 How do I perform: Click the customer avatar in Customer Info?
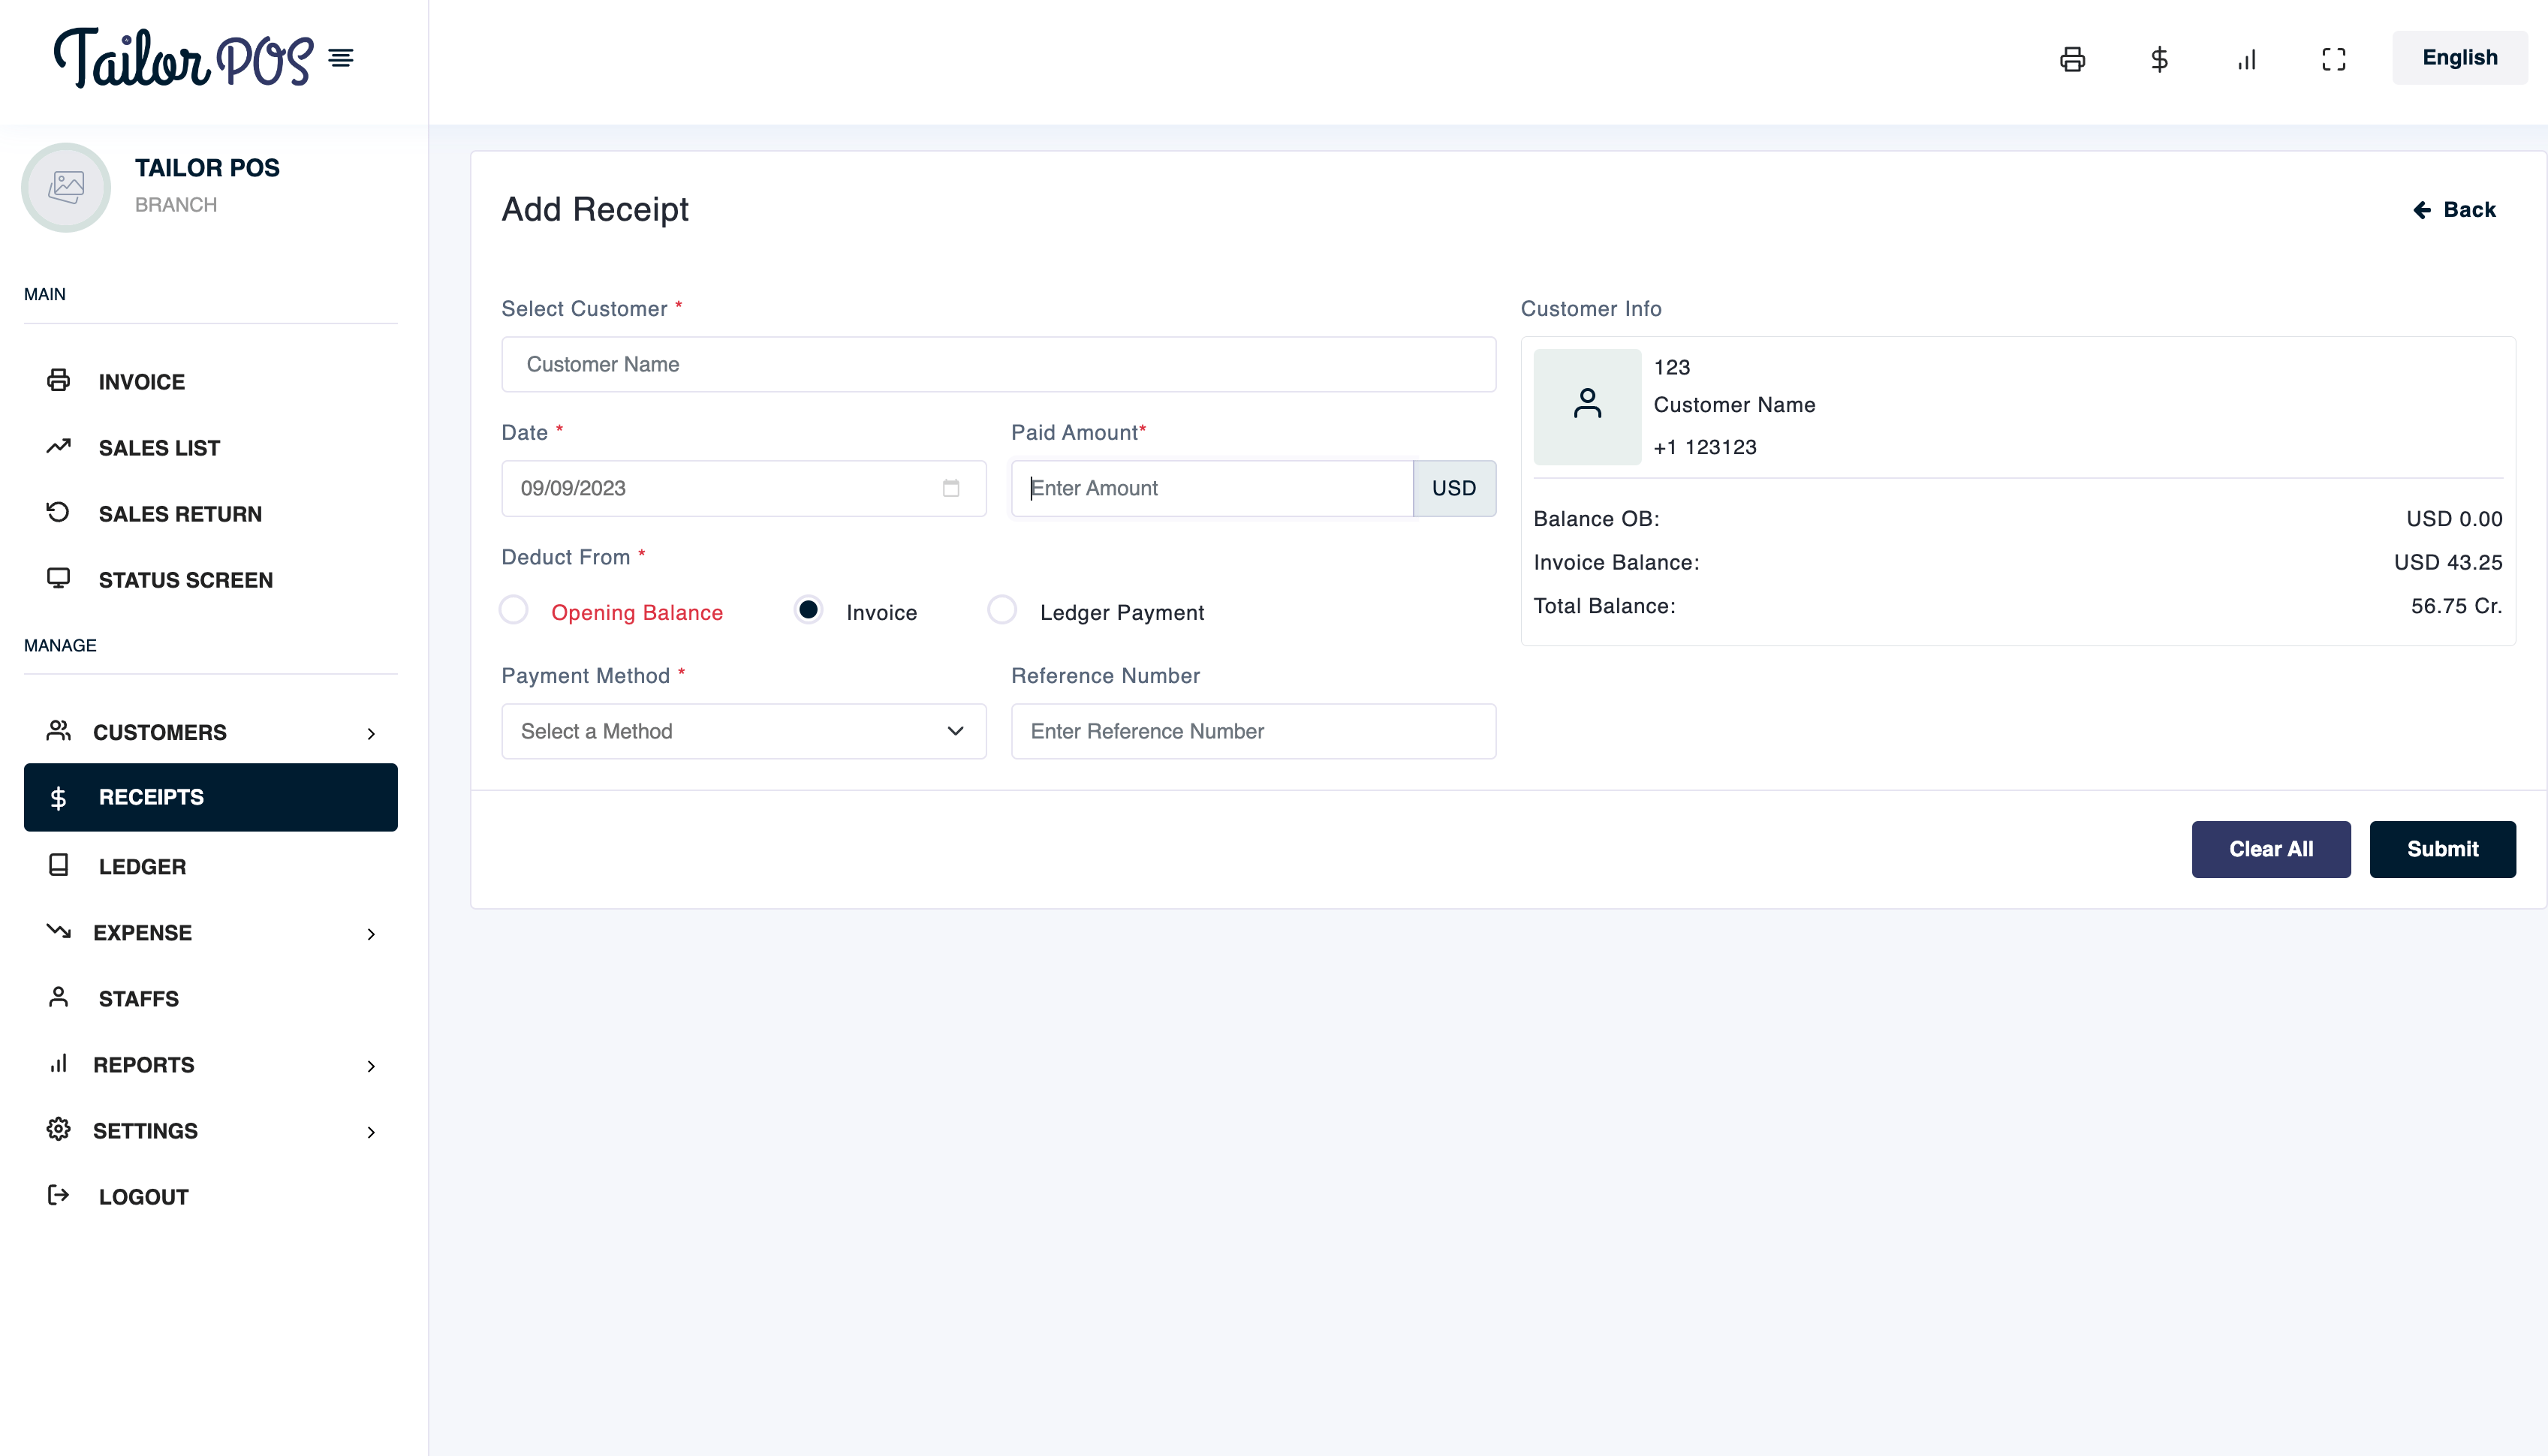[x=1587, y=406]
